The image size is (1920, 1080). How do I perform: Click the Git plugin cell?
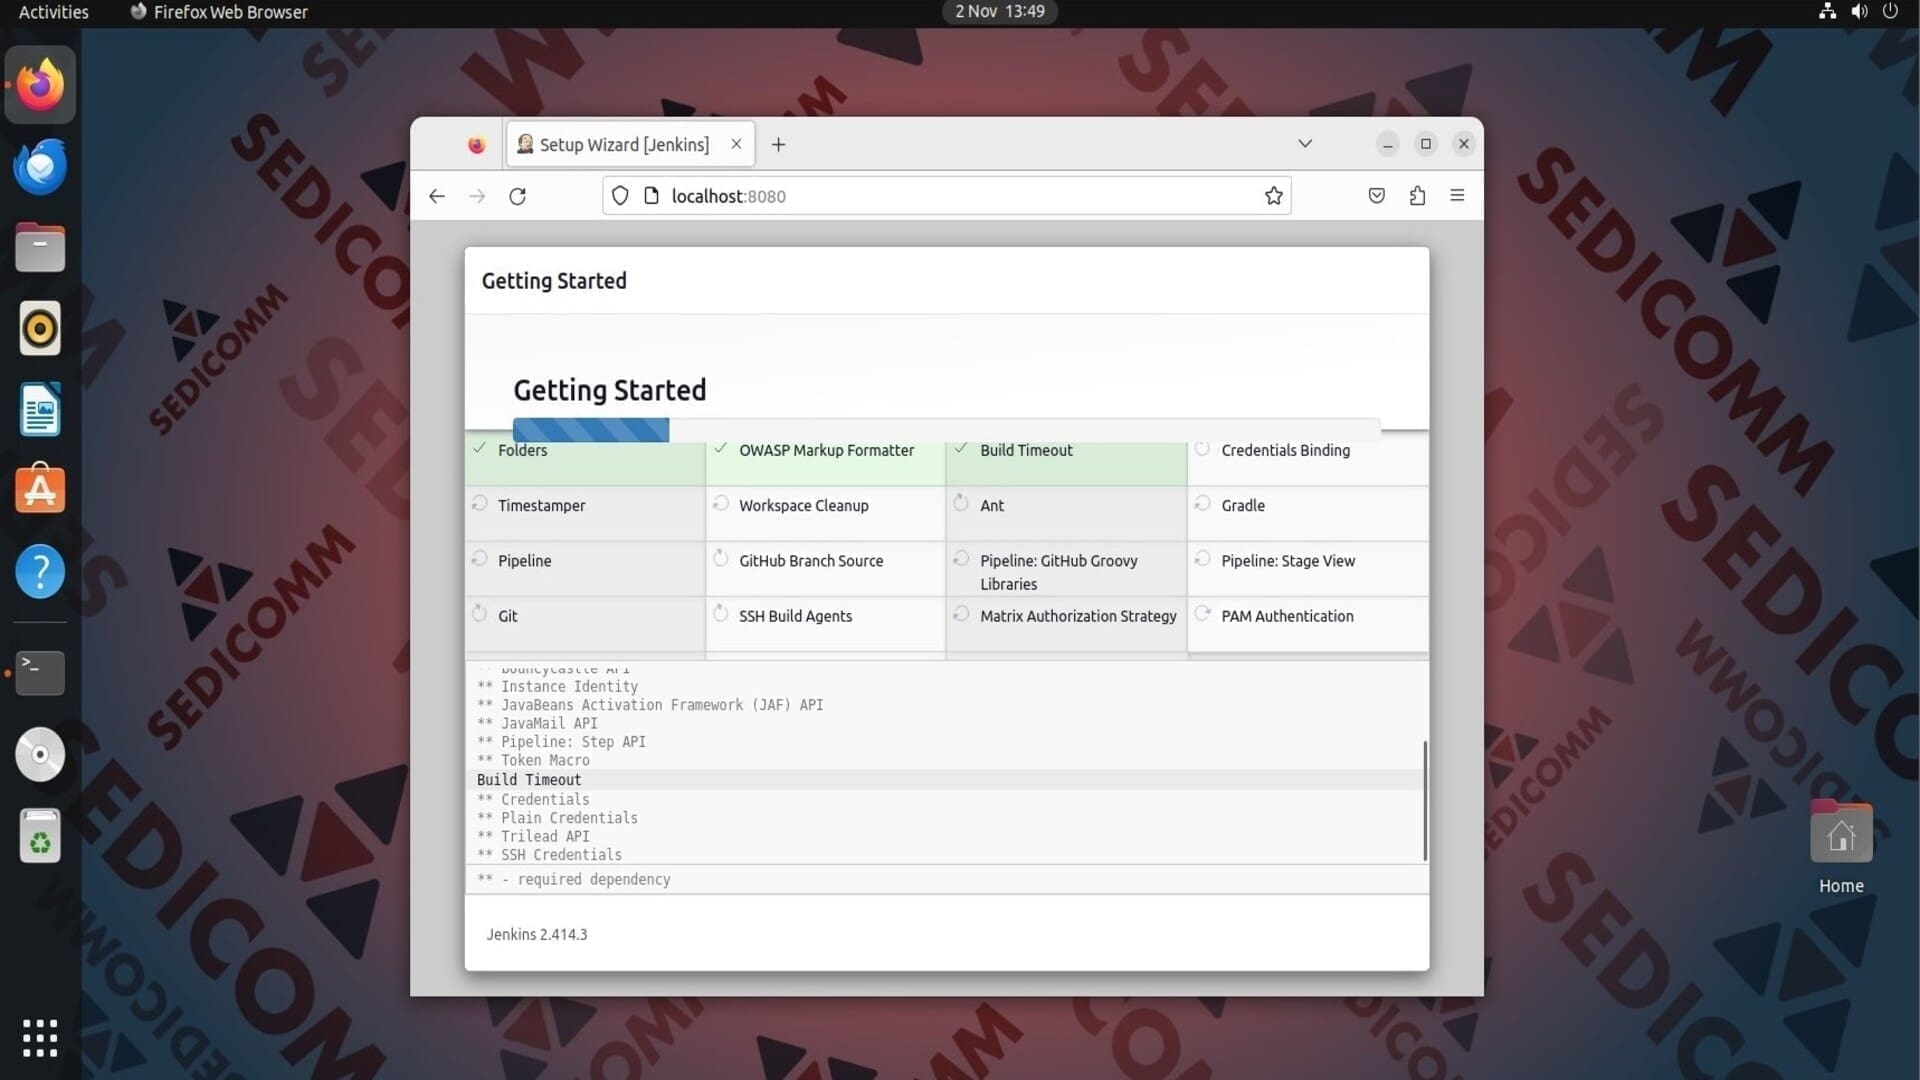tap(585, 625)
